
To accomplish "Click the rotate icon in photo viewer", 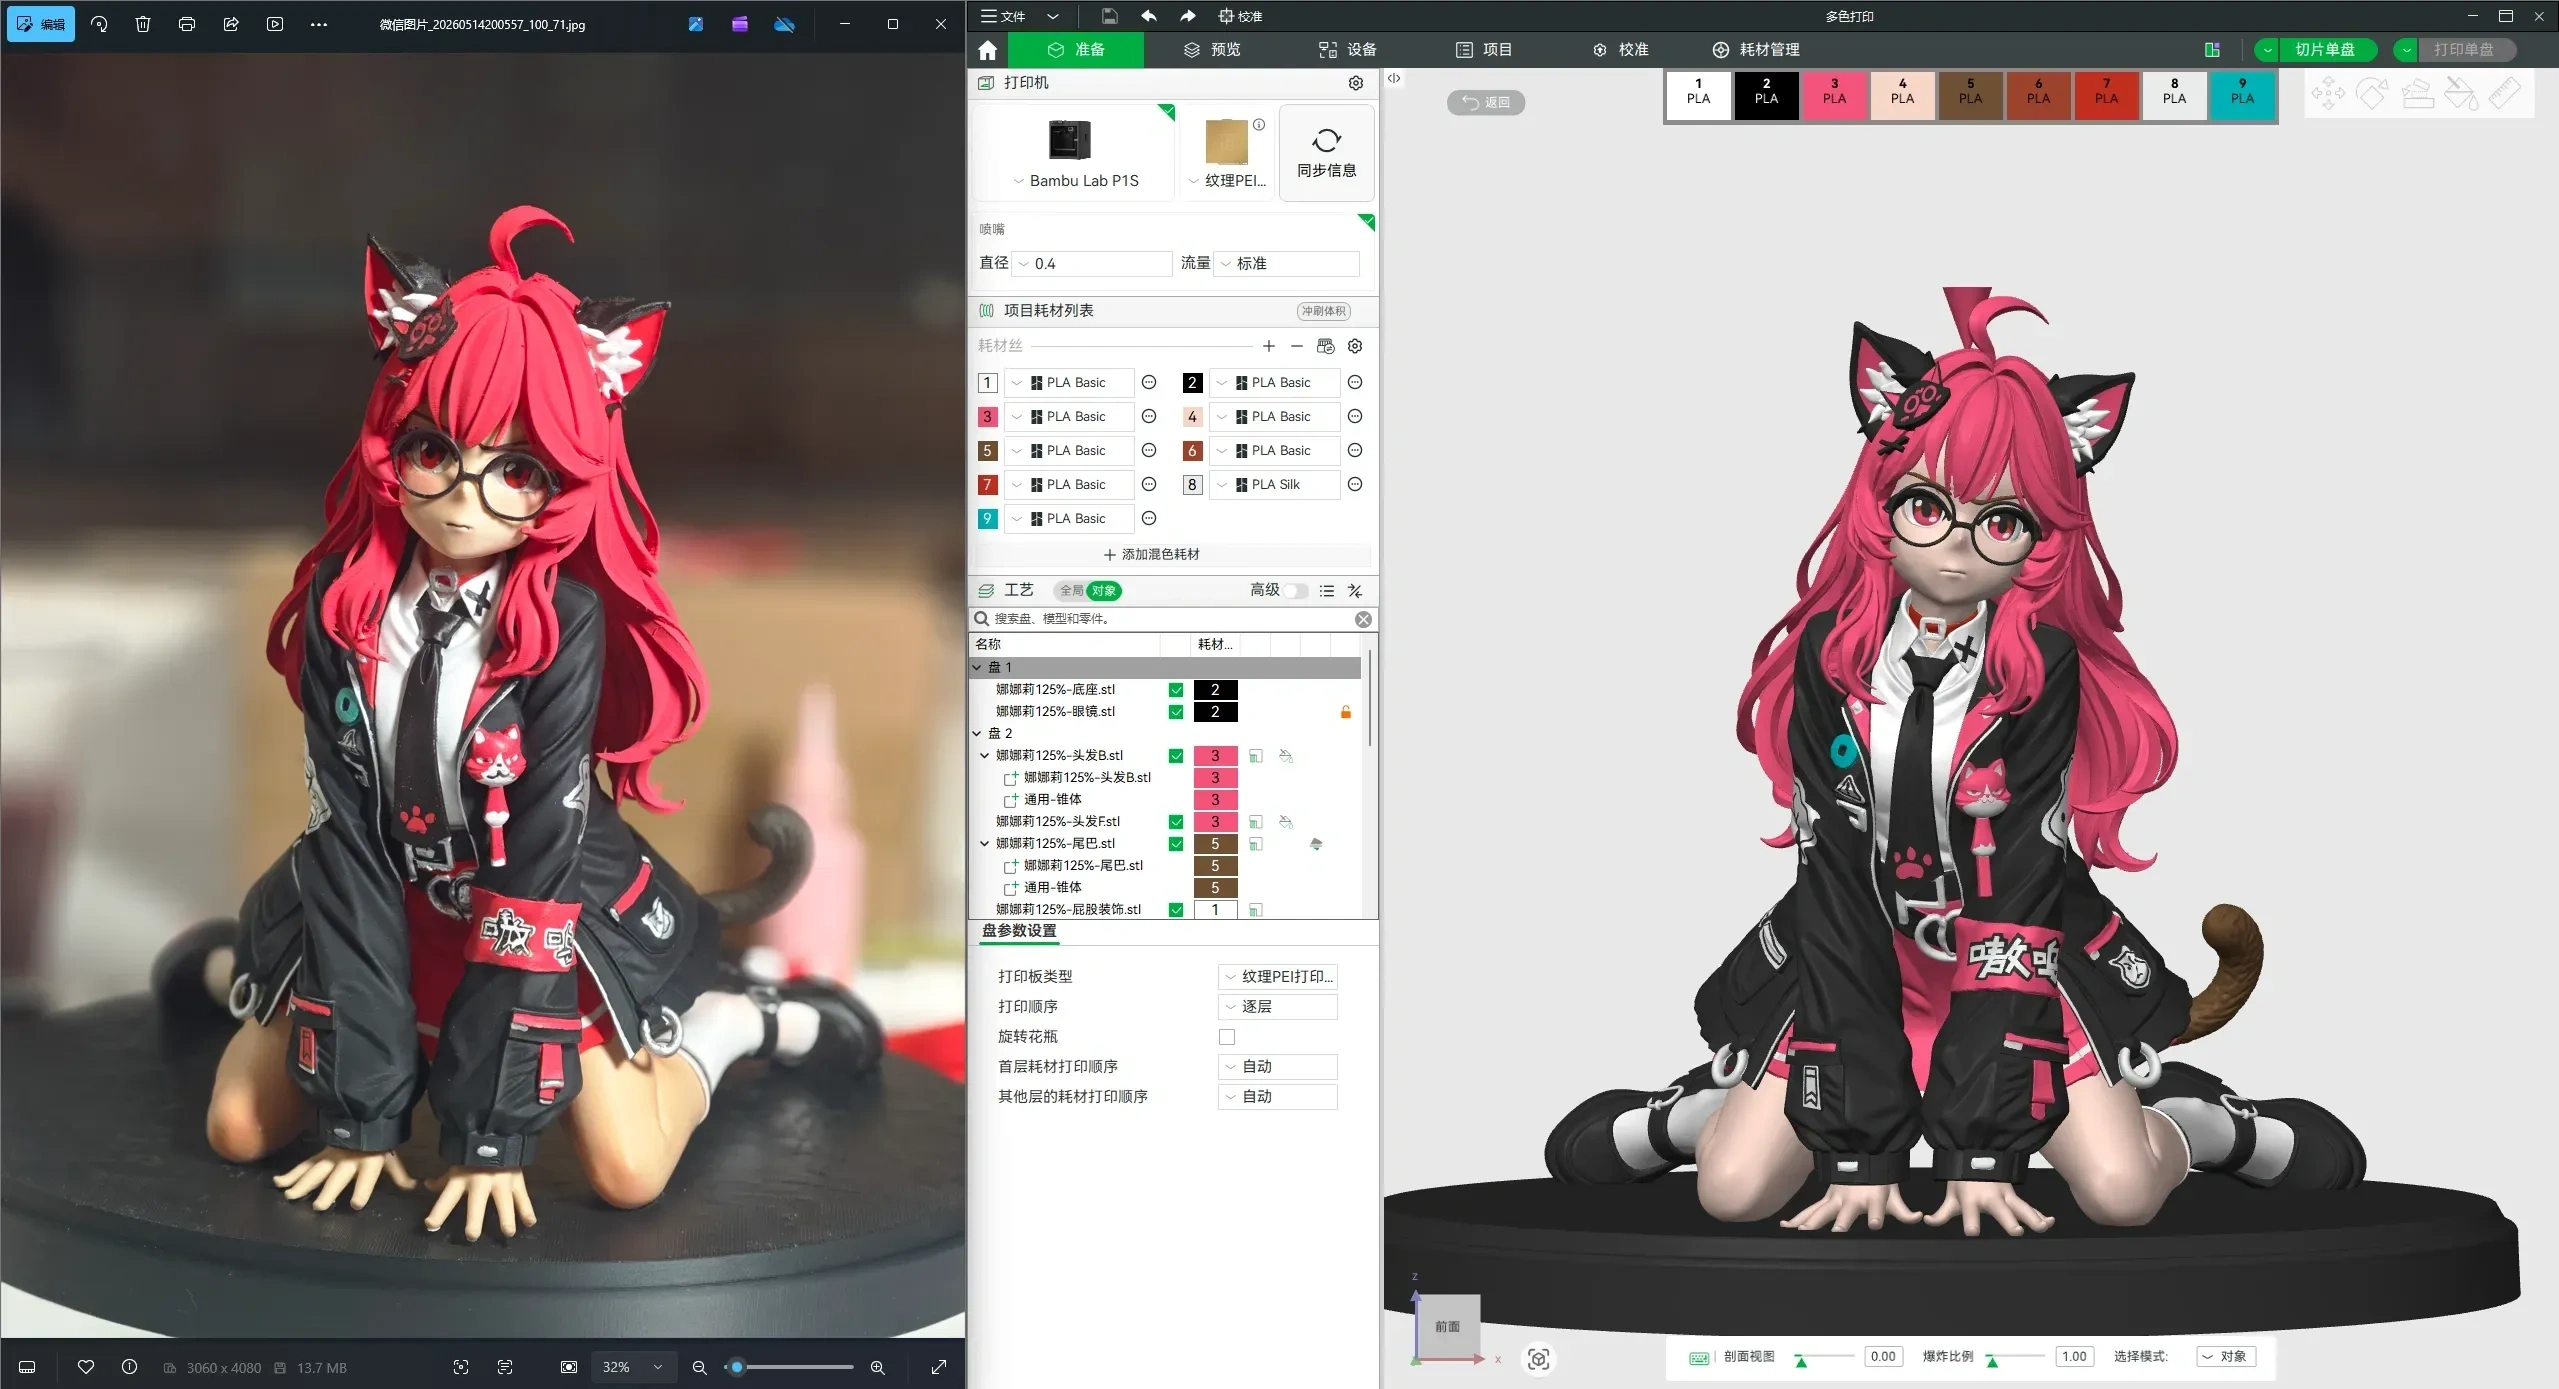I will [99, 24].
